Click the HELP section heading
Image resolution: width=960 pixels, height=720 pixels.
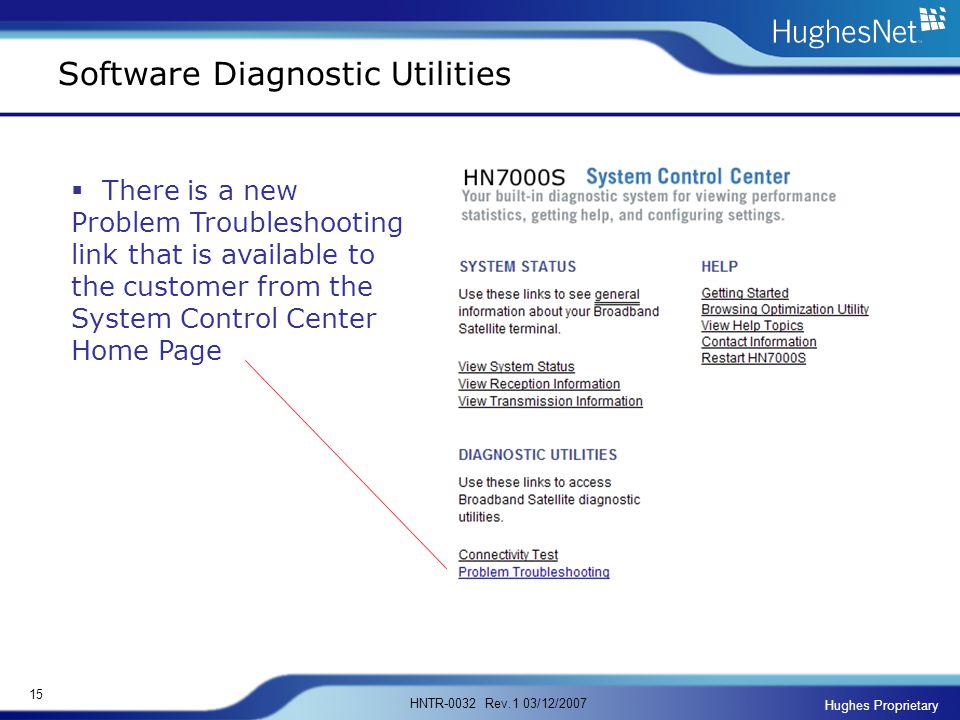[x=719, y=266]
